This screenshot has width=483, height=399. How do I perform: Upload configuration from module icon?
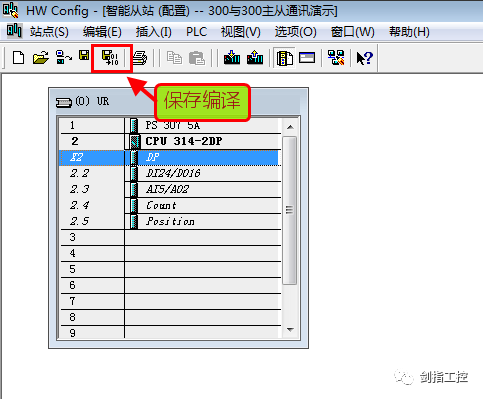(x=255, y=57)
